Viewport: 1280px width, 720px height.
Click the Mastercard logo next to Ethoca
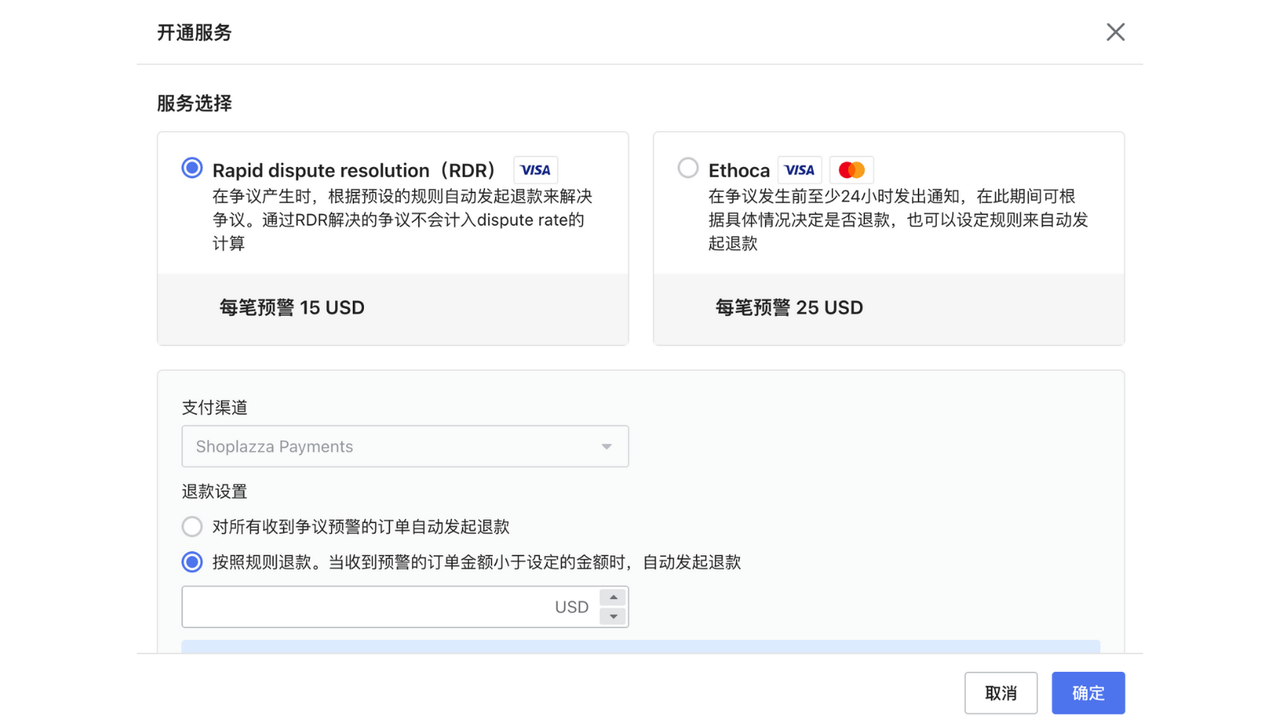click(851, 170)
